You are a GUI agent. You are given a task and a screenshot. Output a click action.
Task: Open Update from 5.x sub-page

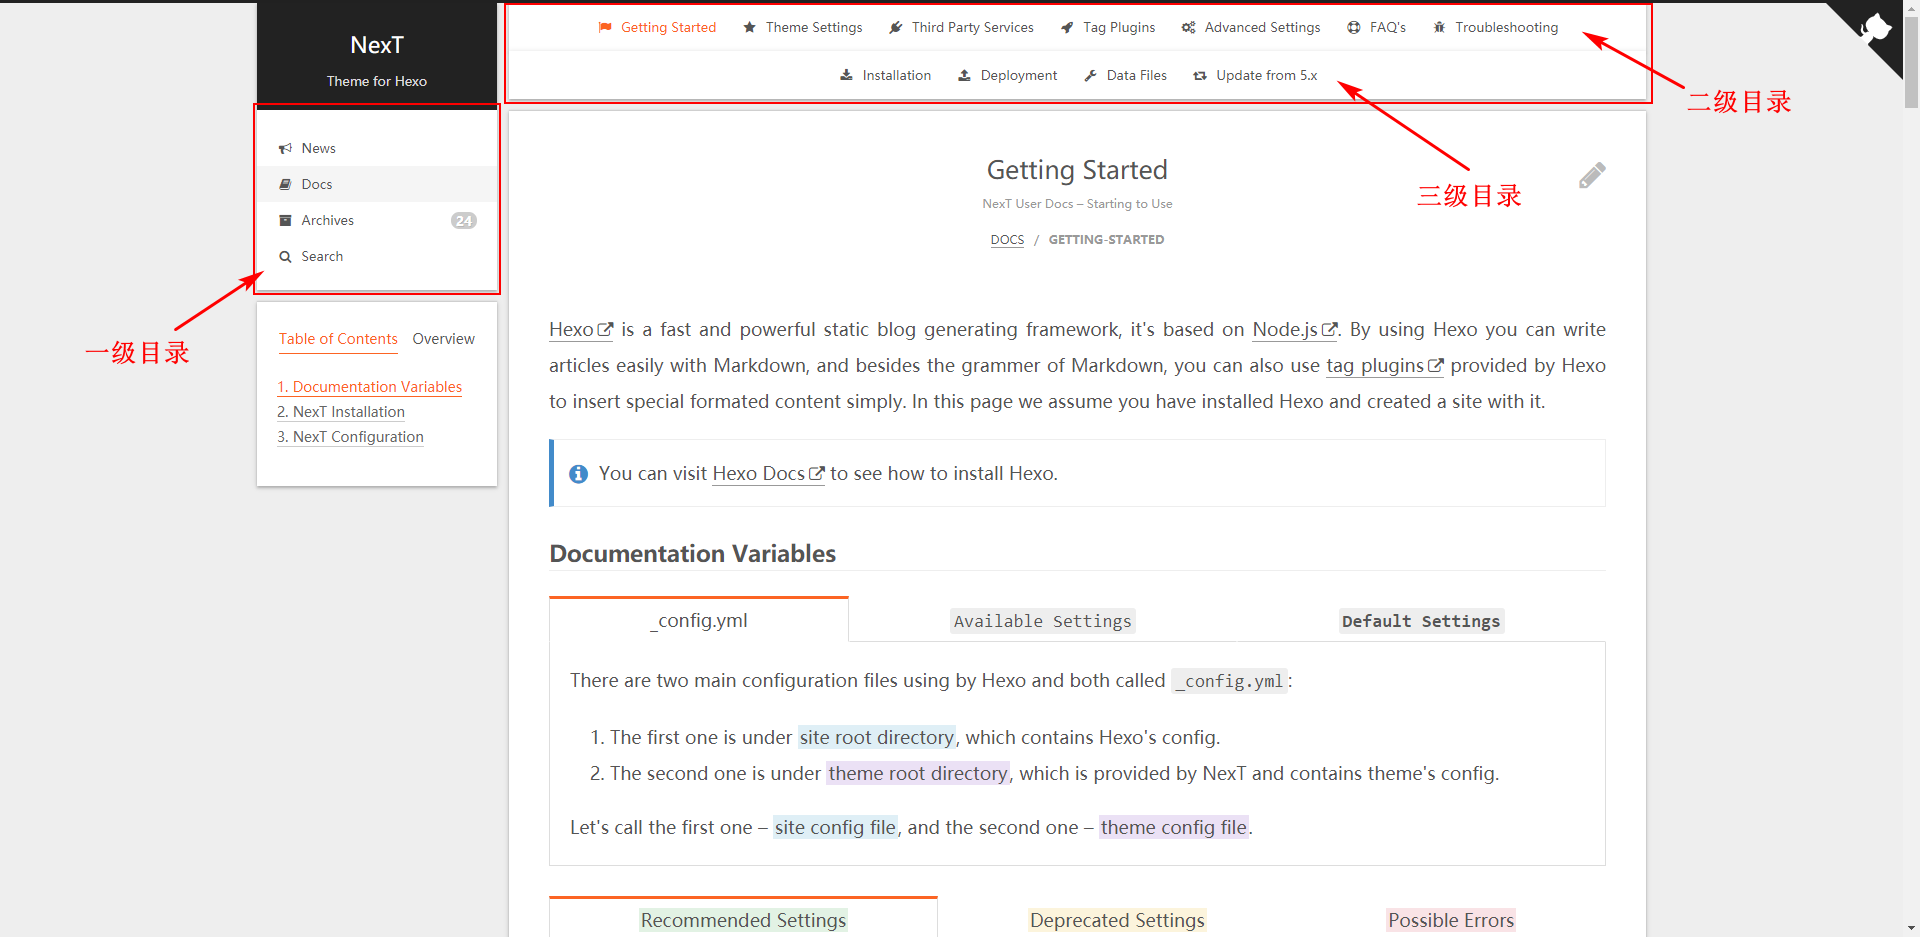click(x=1255, y=75)
